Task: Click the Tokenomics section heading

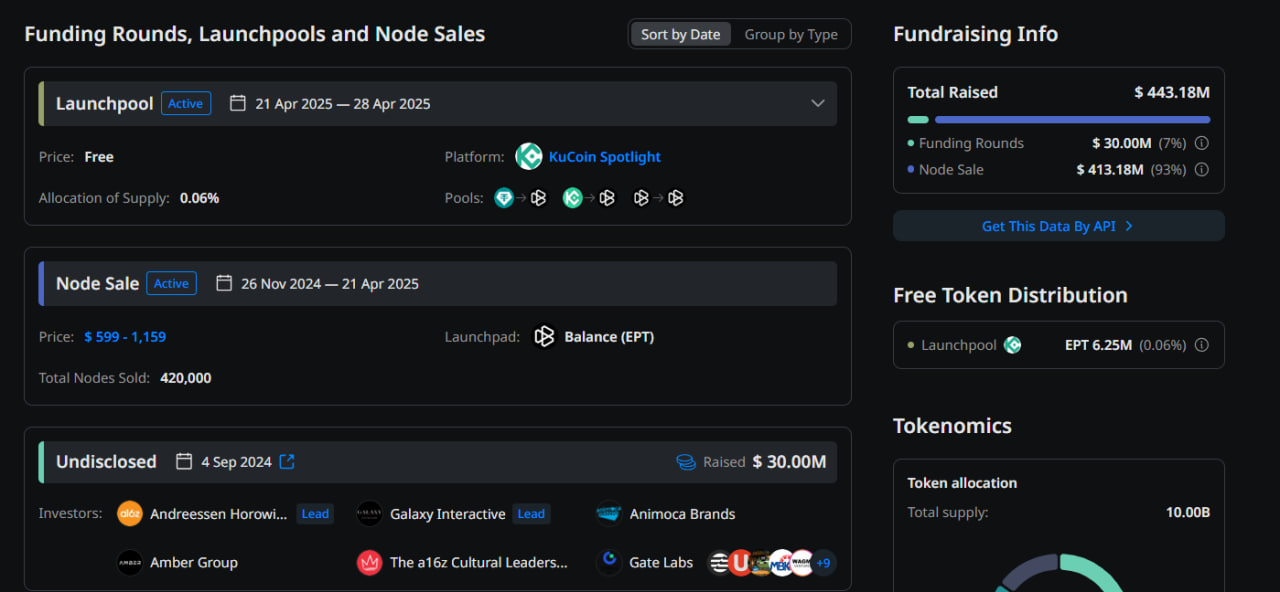Action: pos(952,425)
